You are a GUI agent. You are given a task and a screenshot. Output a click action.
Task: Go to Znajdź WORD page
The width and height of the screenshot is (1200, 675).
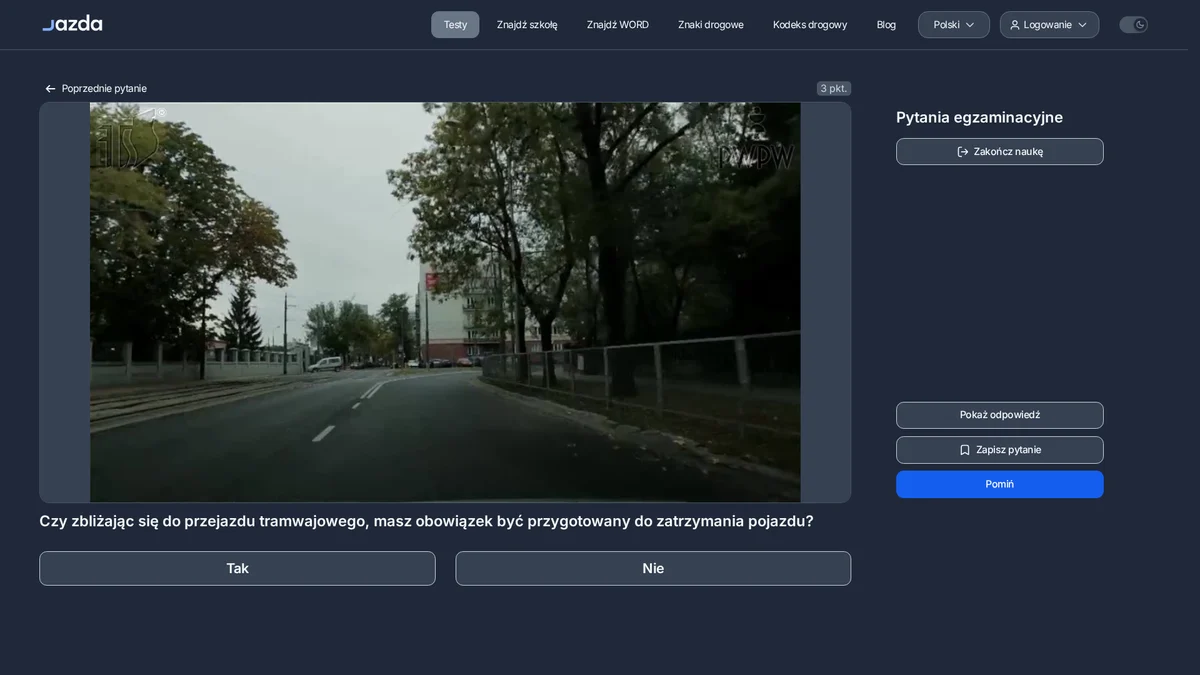tap(618, 25)
